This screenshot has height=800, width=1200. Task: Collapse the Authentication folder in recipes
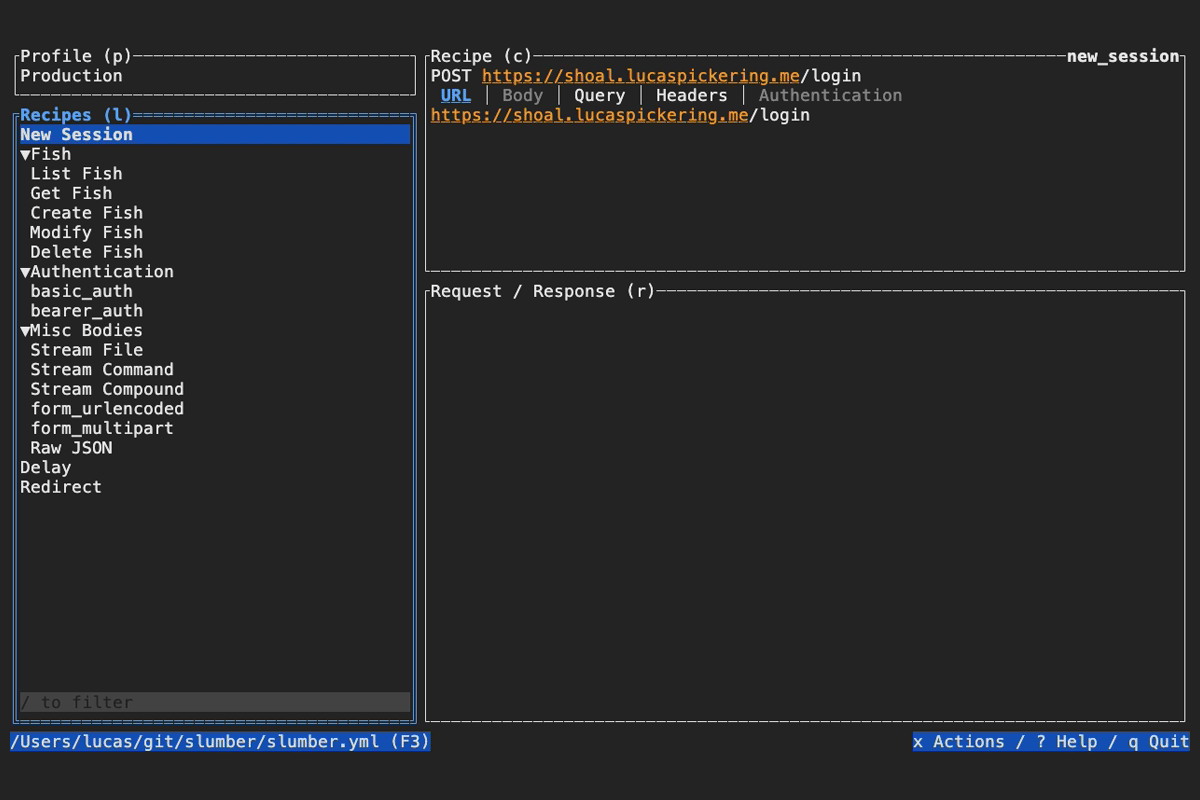(26, 272)
